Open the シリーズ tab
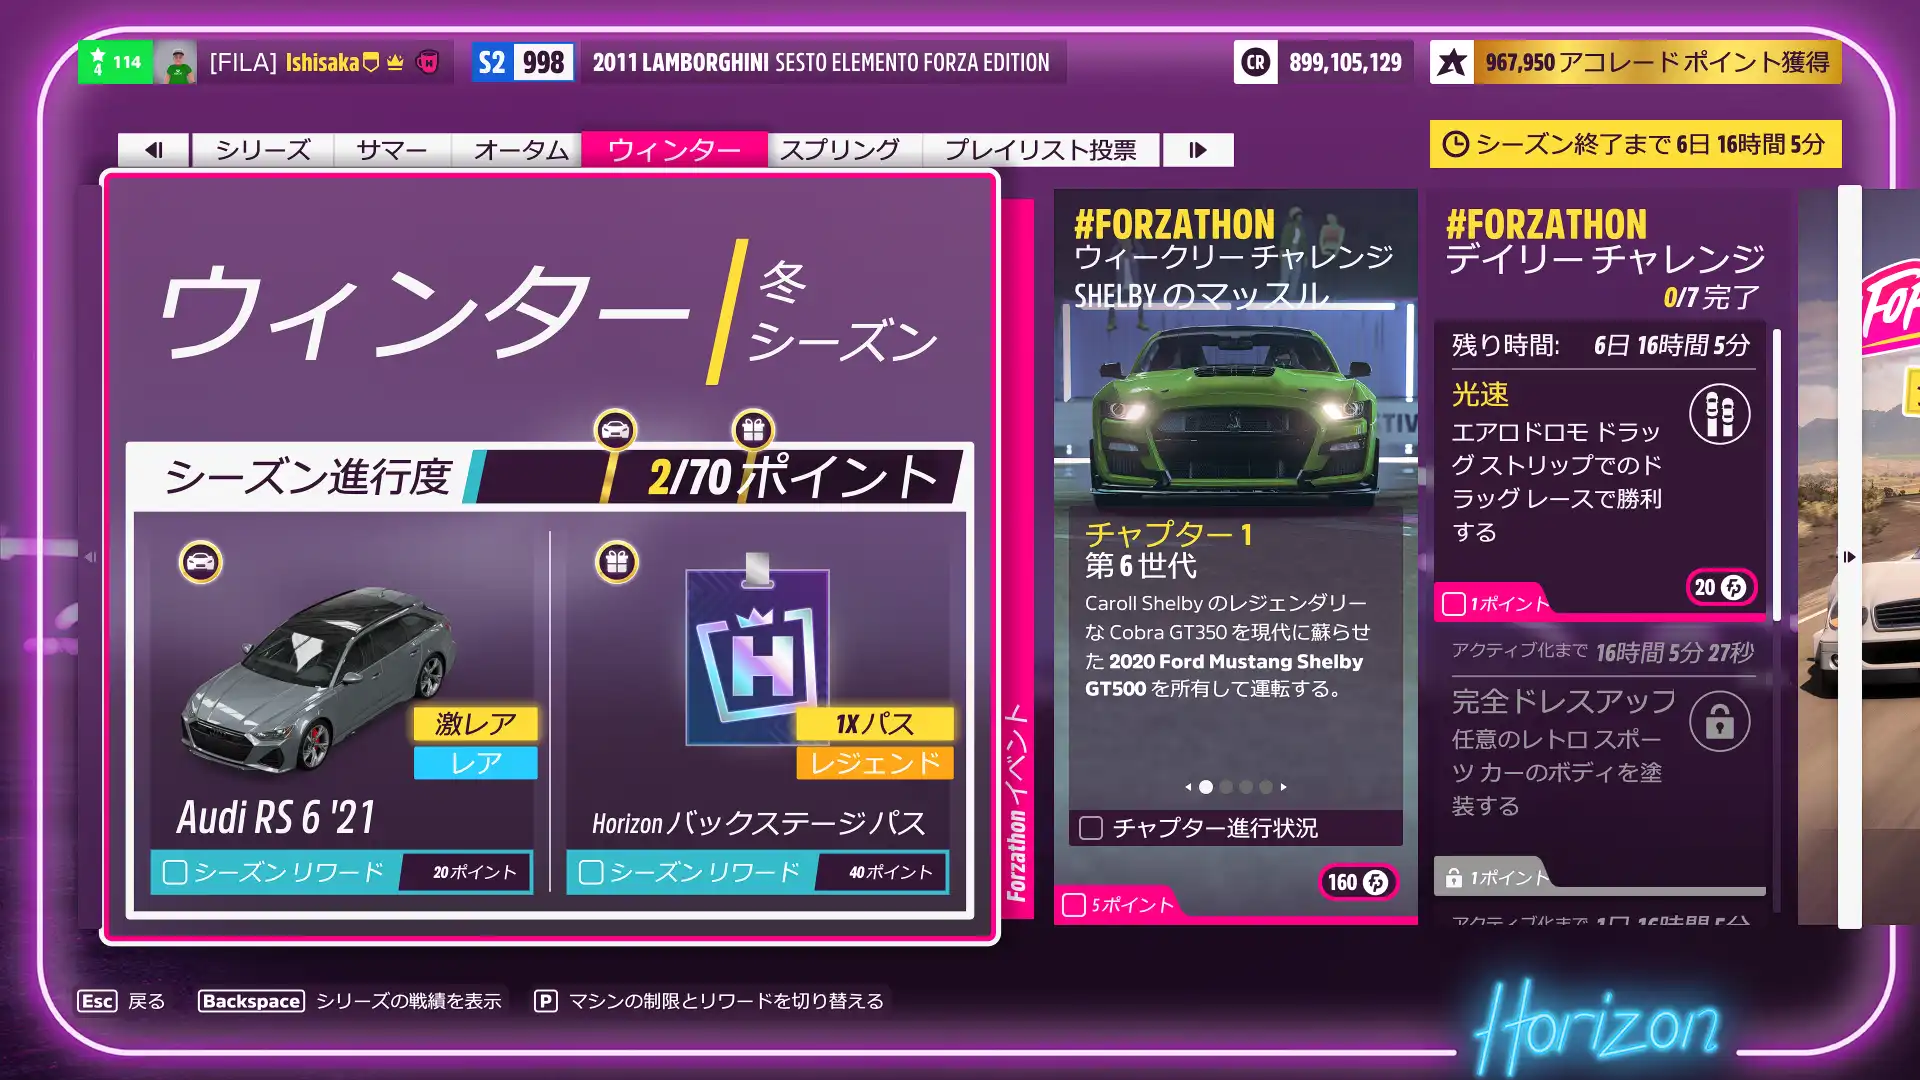 point(263,150)
